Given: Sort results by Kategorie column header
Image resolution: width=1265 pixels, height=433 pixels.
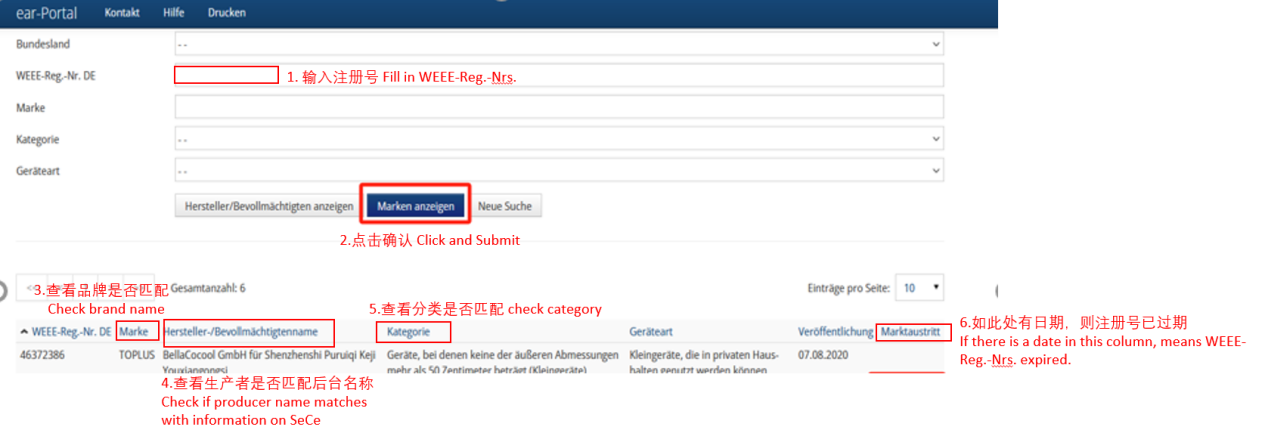Looking at the screenshot, I should tap(412, 332).
